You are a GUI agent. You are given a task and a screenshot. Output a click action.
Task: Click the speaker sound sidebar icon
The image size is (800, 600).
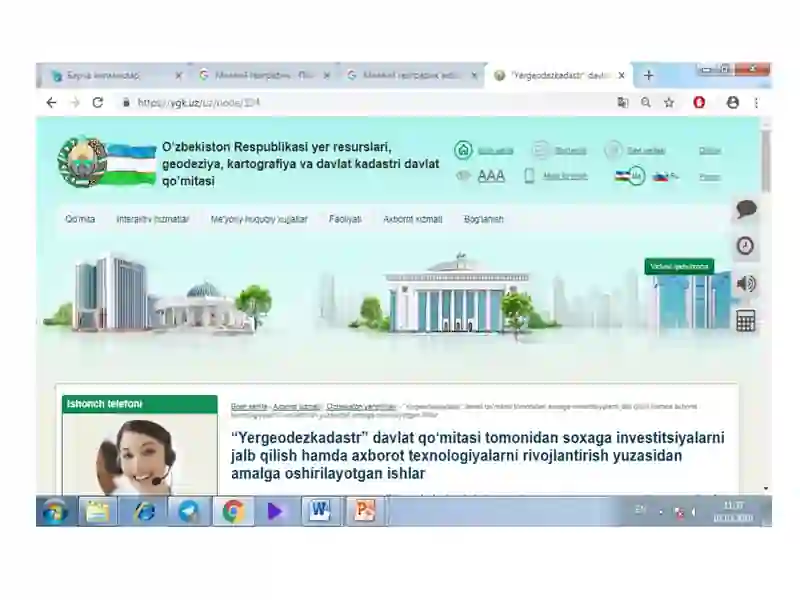click(746, 283)
